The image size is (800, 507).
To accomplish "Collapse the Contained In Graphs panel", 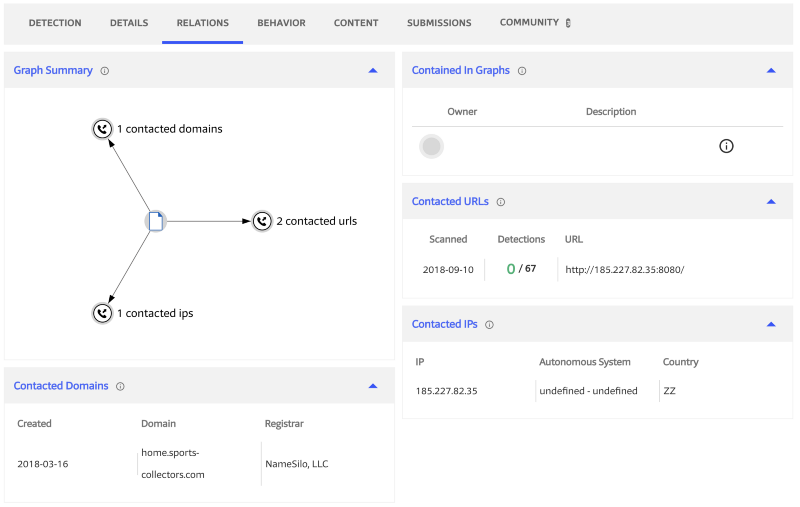I will point(771,71).
